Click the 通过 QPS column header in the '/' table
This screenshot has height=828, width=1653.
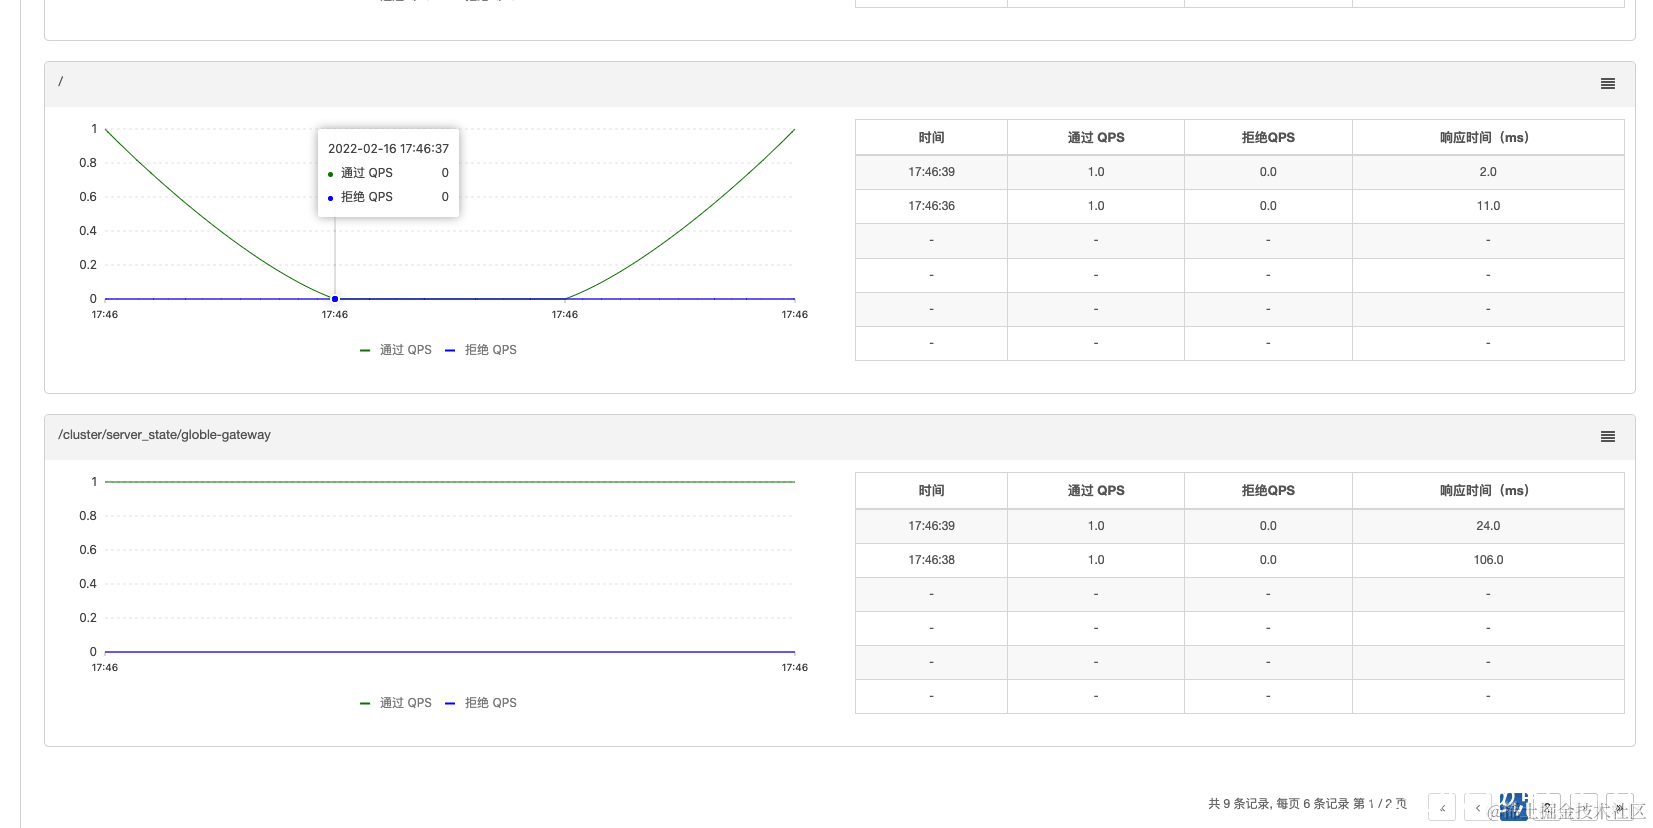tap(1096, 138)
